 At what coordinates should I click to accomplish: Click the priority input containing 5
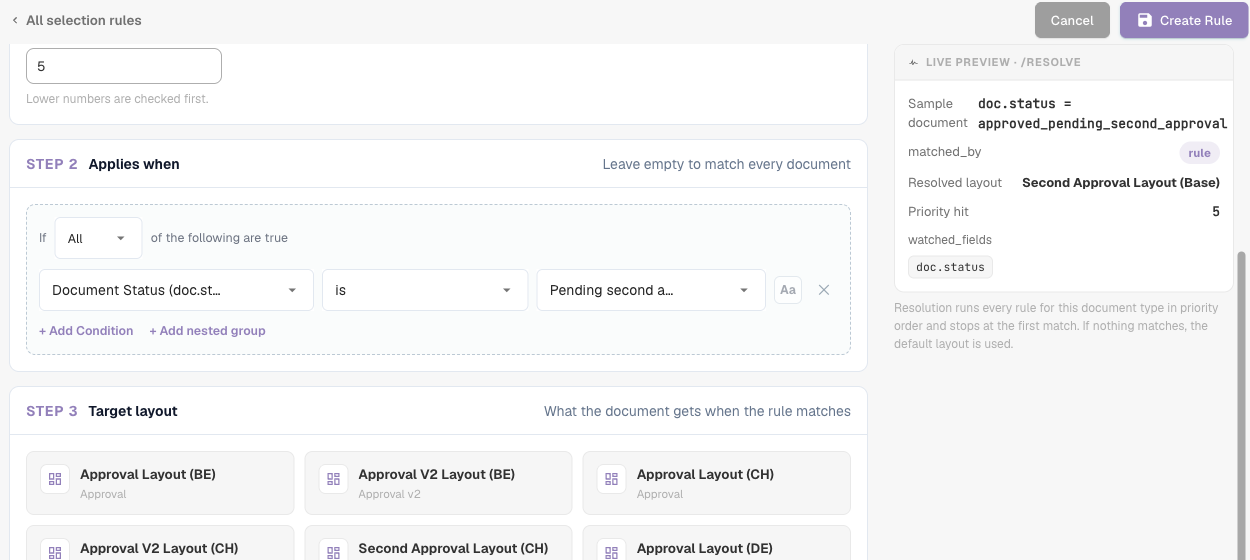(124, 66)
